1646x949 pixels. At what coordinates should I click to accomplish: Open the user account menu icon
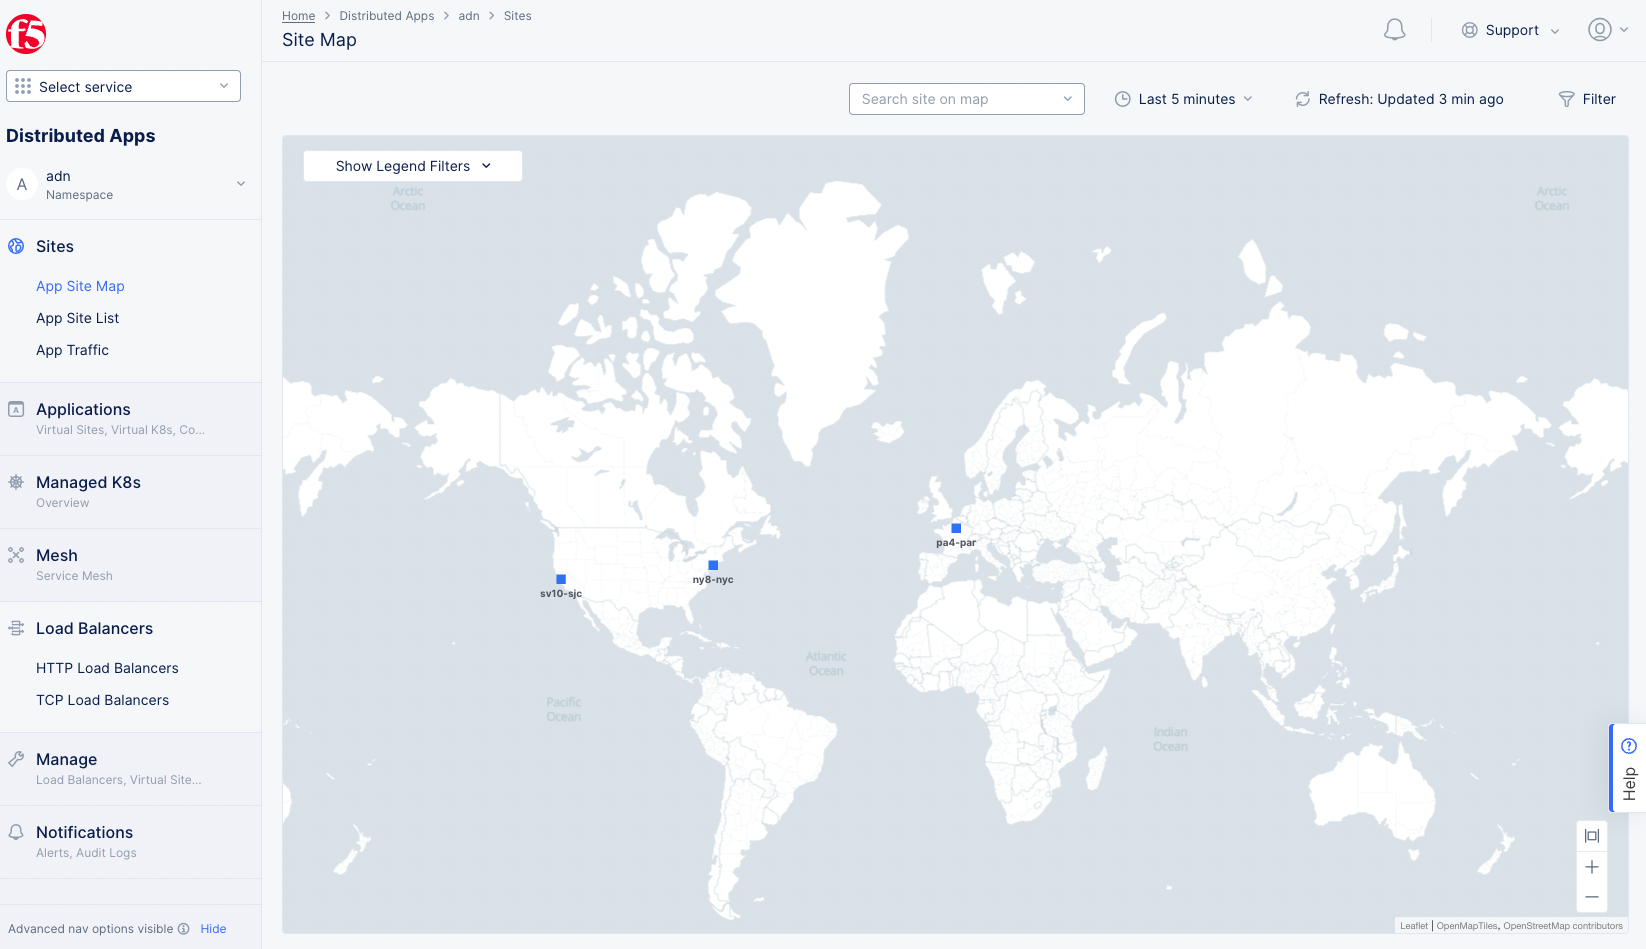[1598, 29]
